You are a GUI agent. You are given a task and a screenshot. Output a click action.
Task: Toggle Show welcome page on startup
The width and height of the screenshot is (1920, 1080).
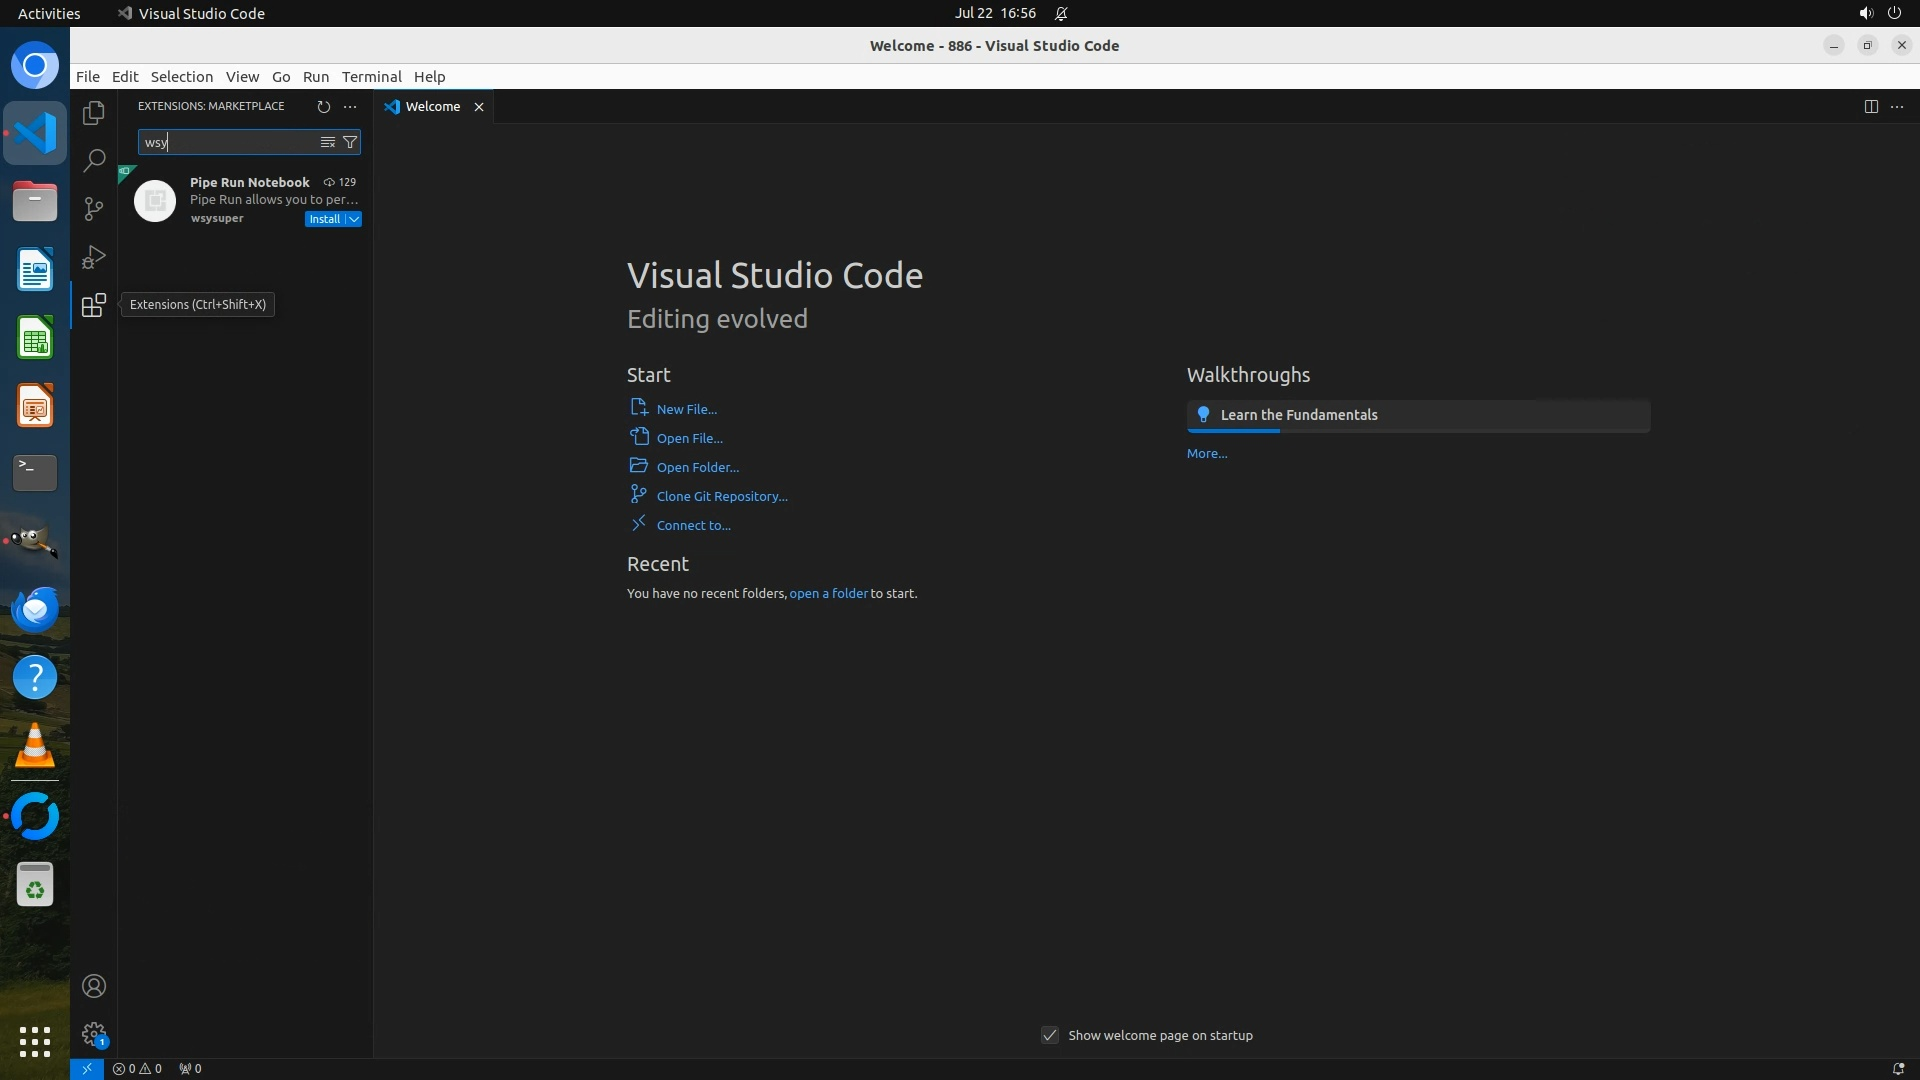click(x=1050, y=1035)
